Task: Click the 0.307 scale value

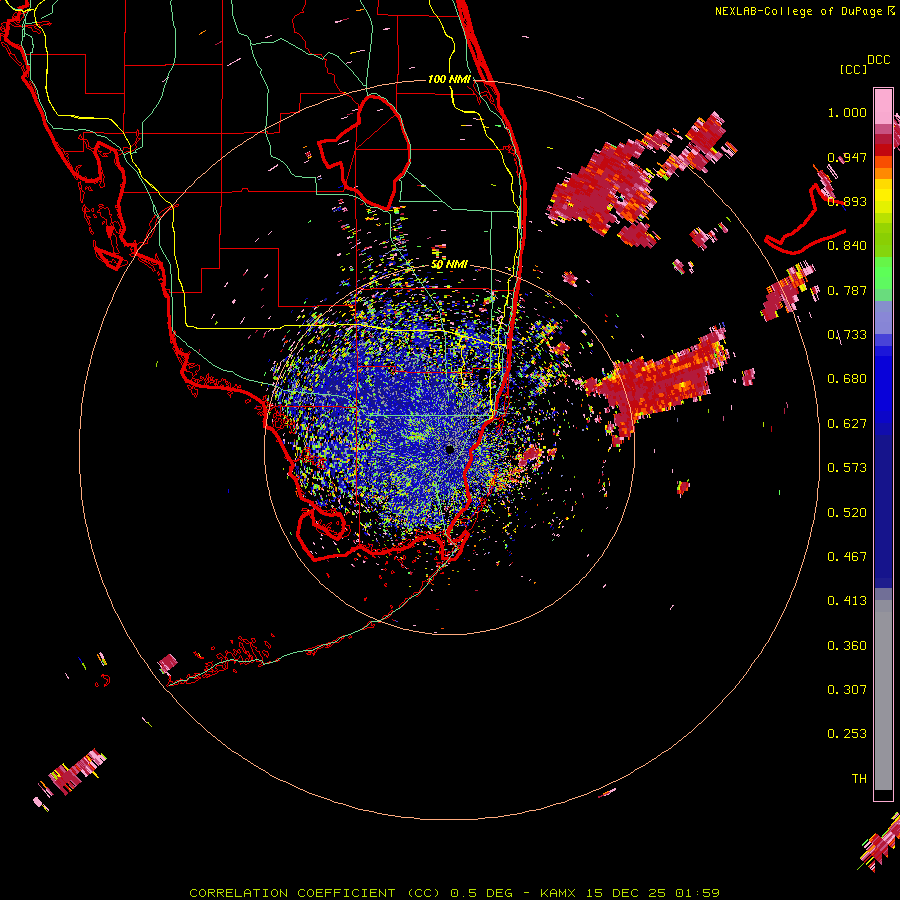Action: (x=847, y=690)
